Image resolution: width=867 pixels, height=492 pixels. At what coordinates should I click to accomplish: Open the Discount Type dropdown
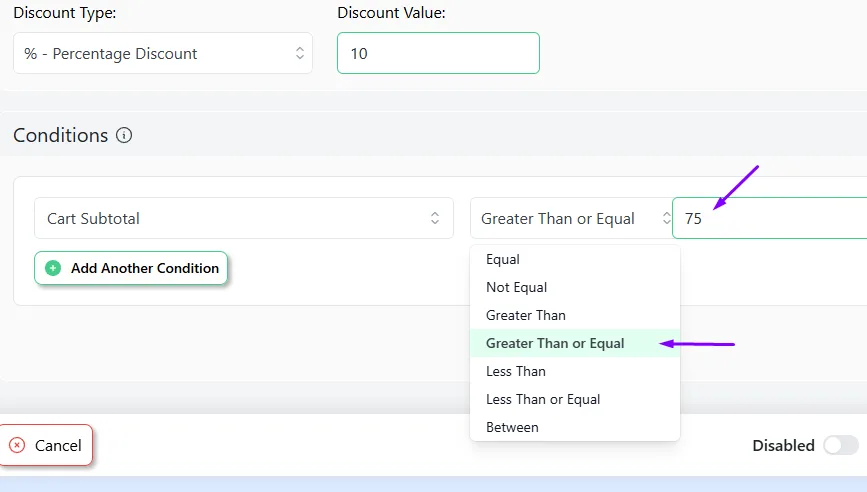click(163, 53)
